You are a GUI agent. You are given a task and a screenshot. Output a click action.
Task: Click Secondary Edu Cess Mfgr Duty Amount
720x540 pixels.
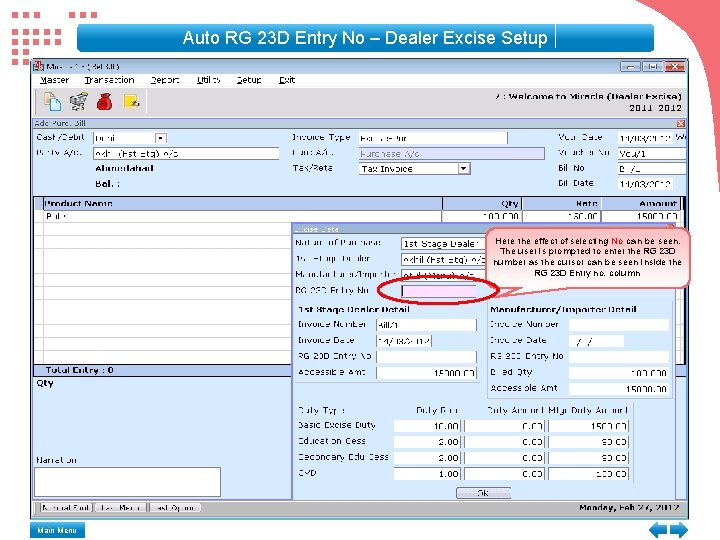tap(588, 458)
